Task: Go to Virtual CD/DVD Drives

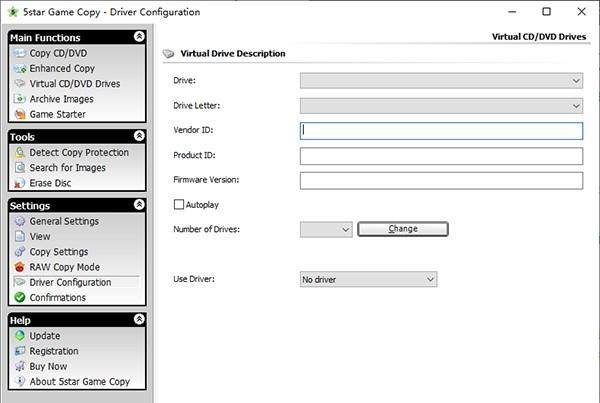Action: (75, 83)
